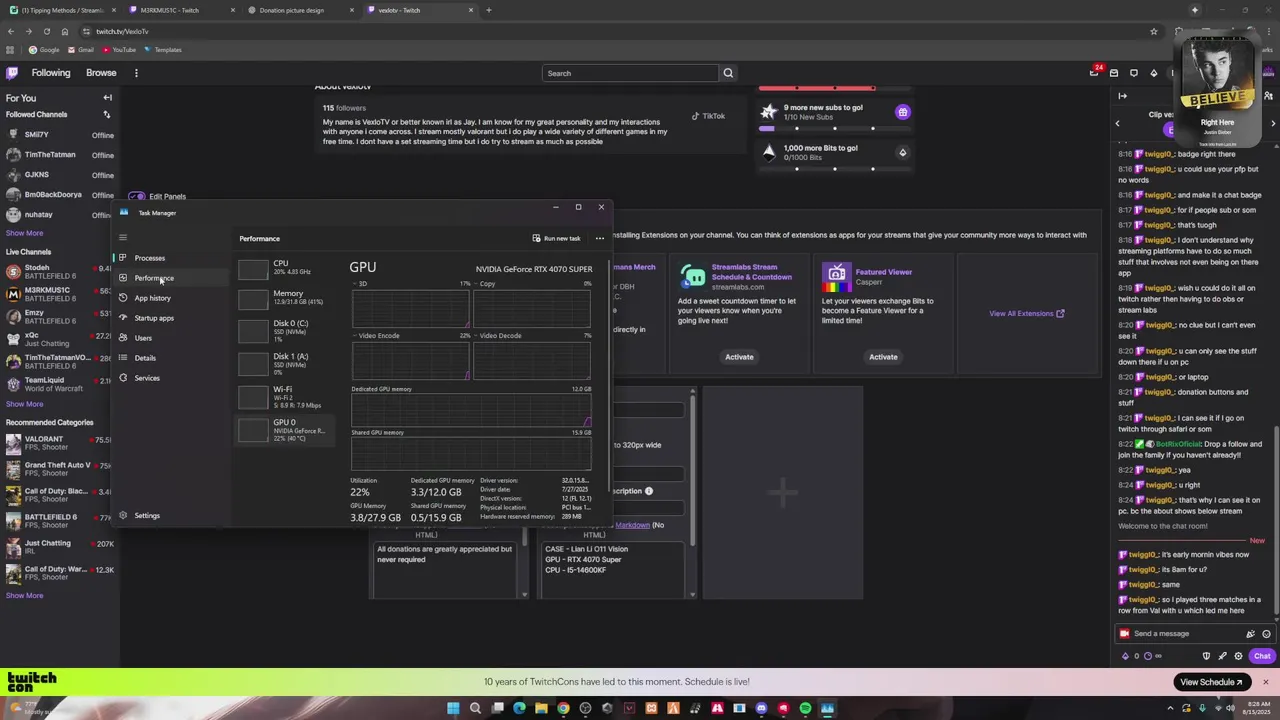The image size is (1280, 720).
Task: Open the VALORANT recommended category
Action: coord(60,443)
